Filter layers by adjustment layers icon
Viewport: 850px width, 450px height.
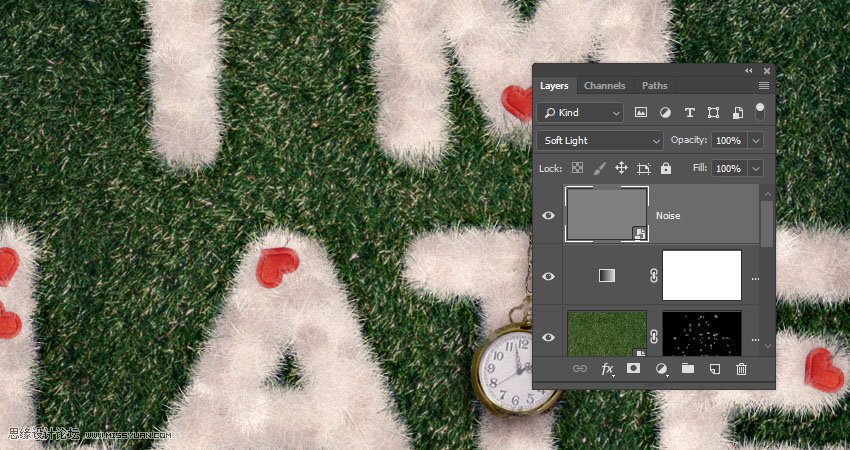[665, 113]
